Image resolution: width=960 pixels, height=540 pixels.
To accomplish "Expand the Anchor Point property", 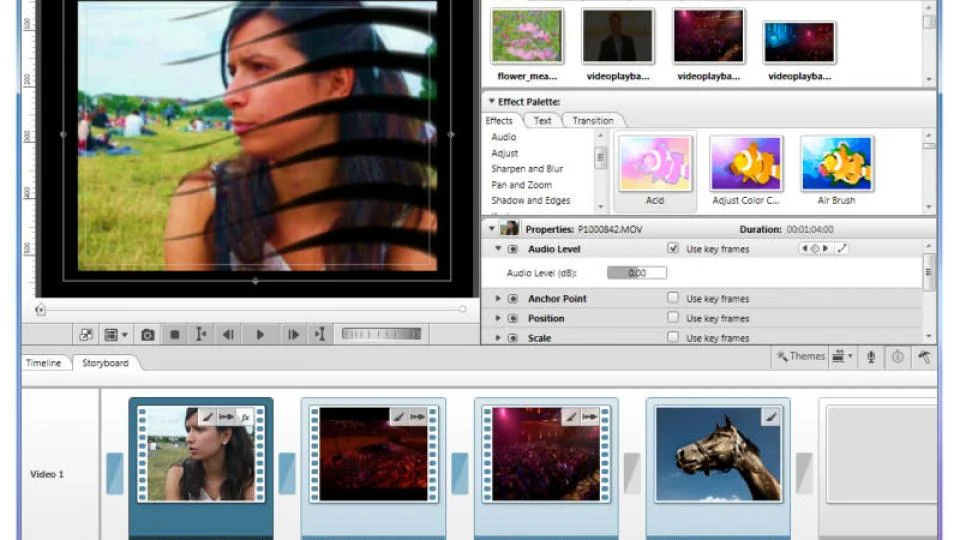I will pos(498,298).
